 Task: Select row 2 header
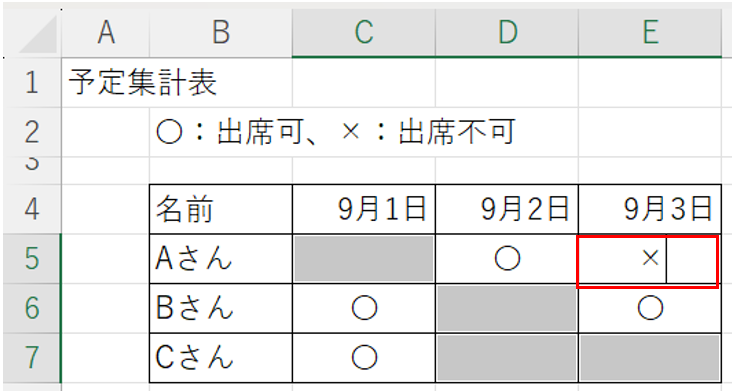(x=32, y=132)
